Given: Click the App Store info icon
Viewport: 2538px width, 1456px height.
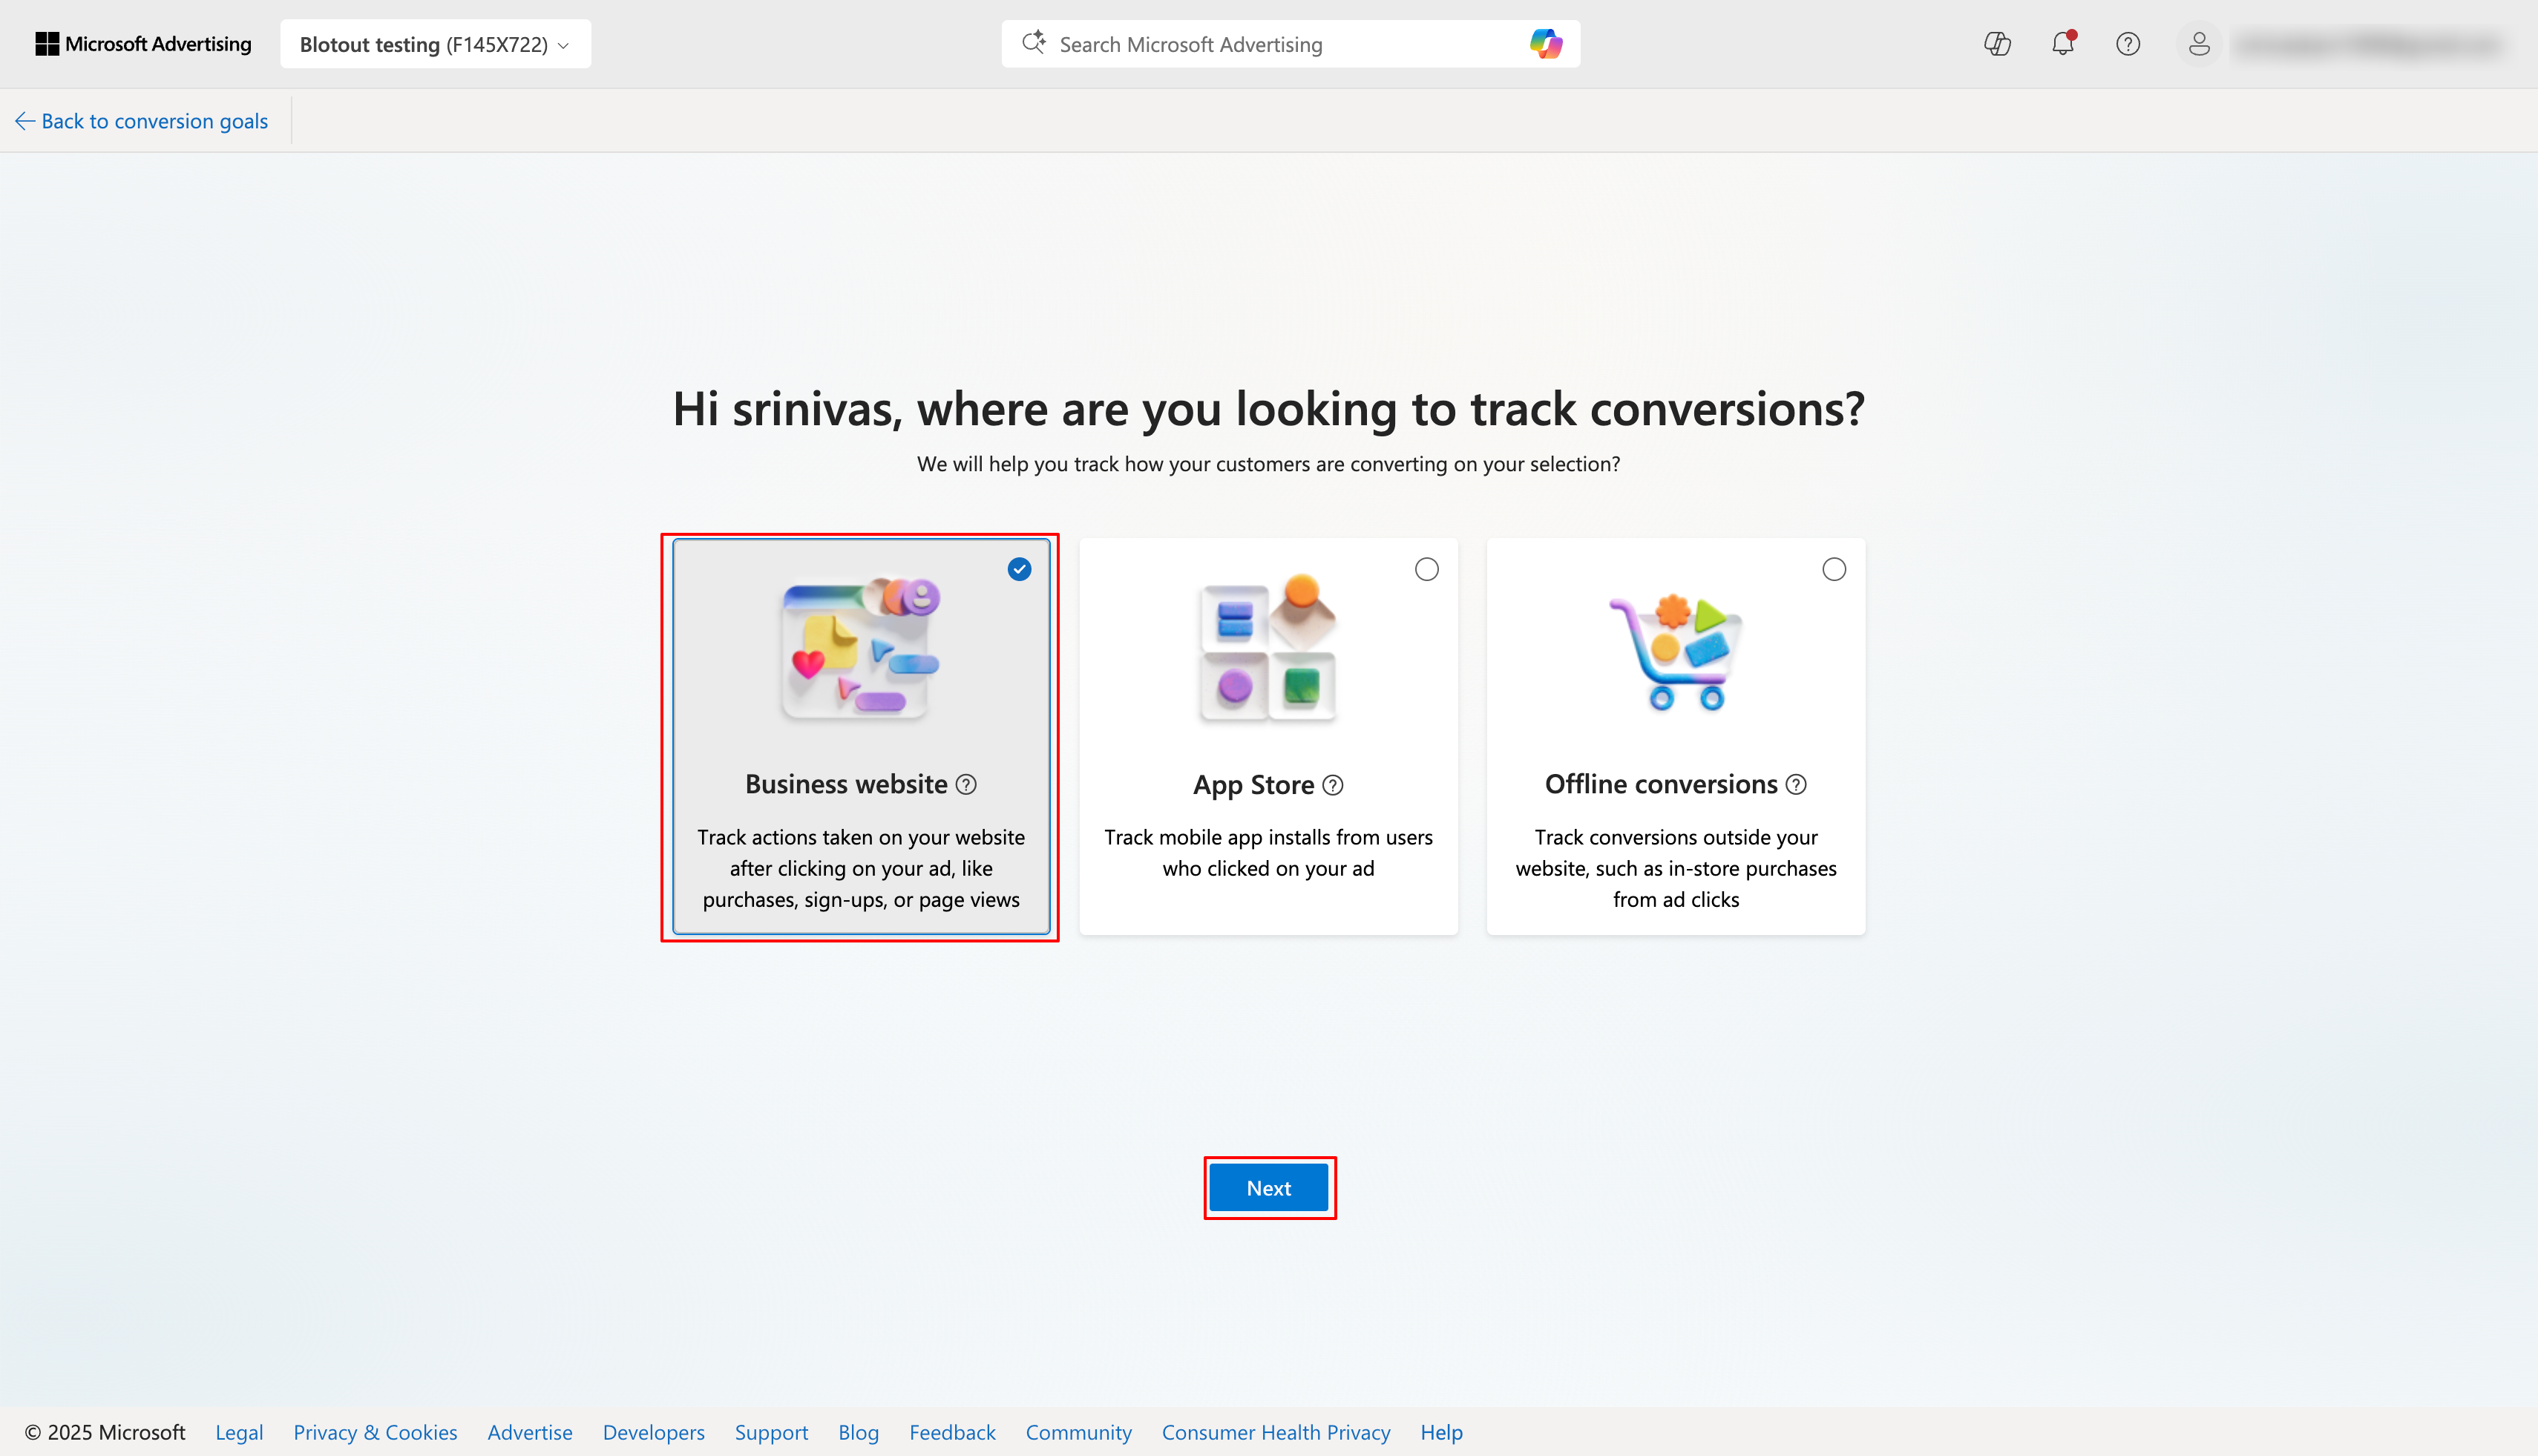Looking at the screenshot, I should click(1333, 785).
